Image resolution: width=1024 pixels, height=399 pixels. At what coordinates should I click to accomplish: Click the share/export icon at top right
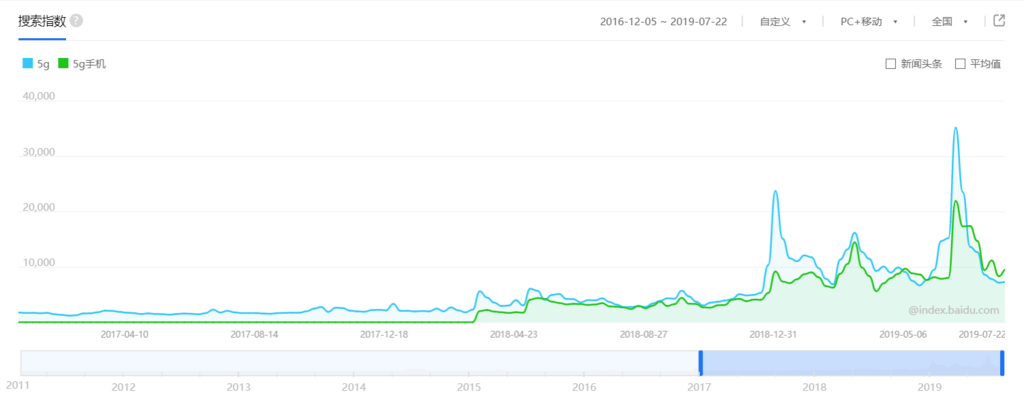999,20
